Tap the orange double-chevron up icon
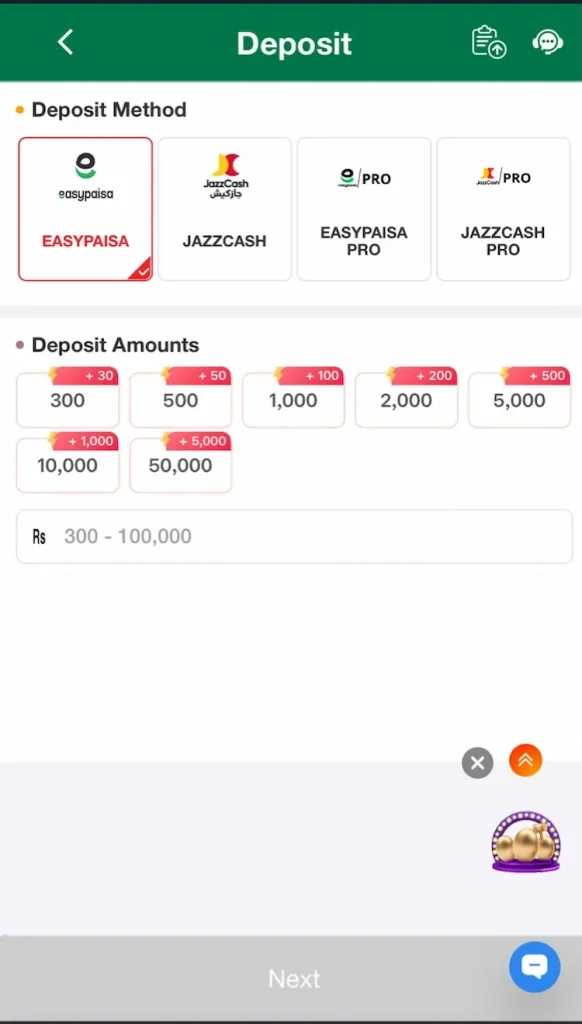The height and width of the screenshot is (1024, 582). (x=526, y=760)
